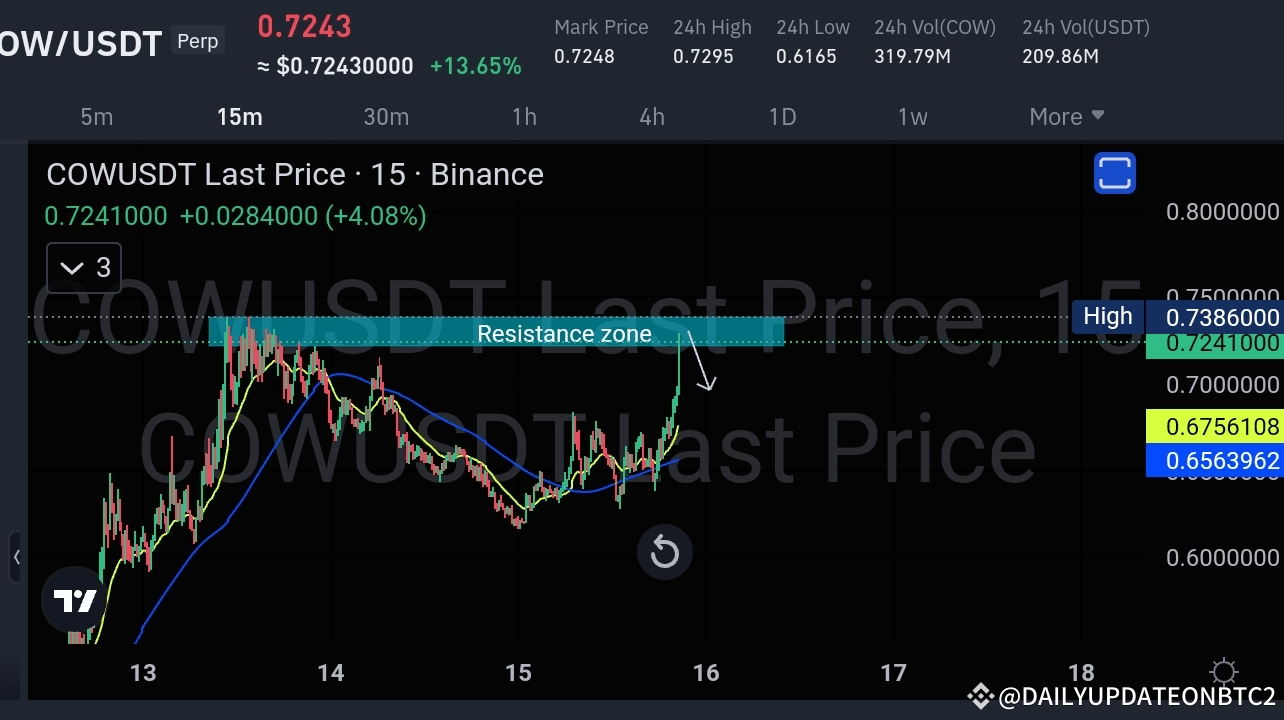This screenshot has height=720, width=1284.
Task: Expand the More timeframes dropdown
Action: point(1065,116)
